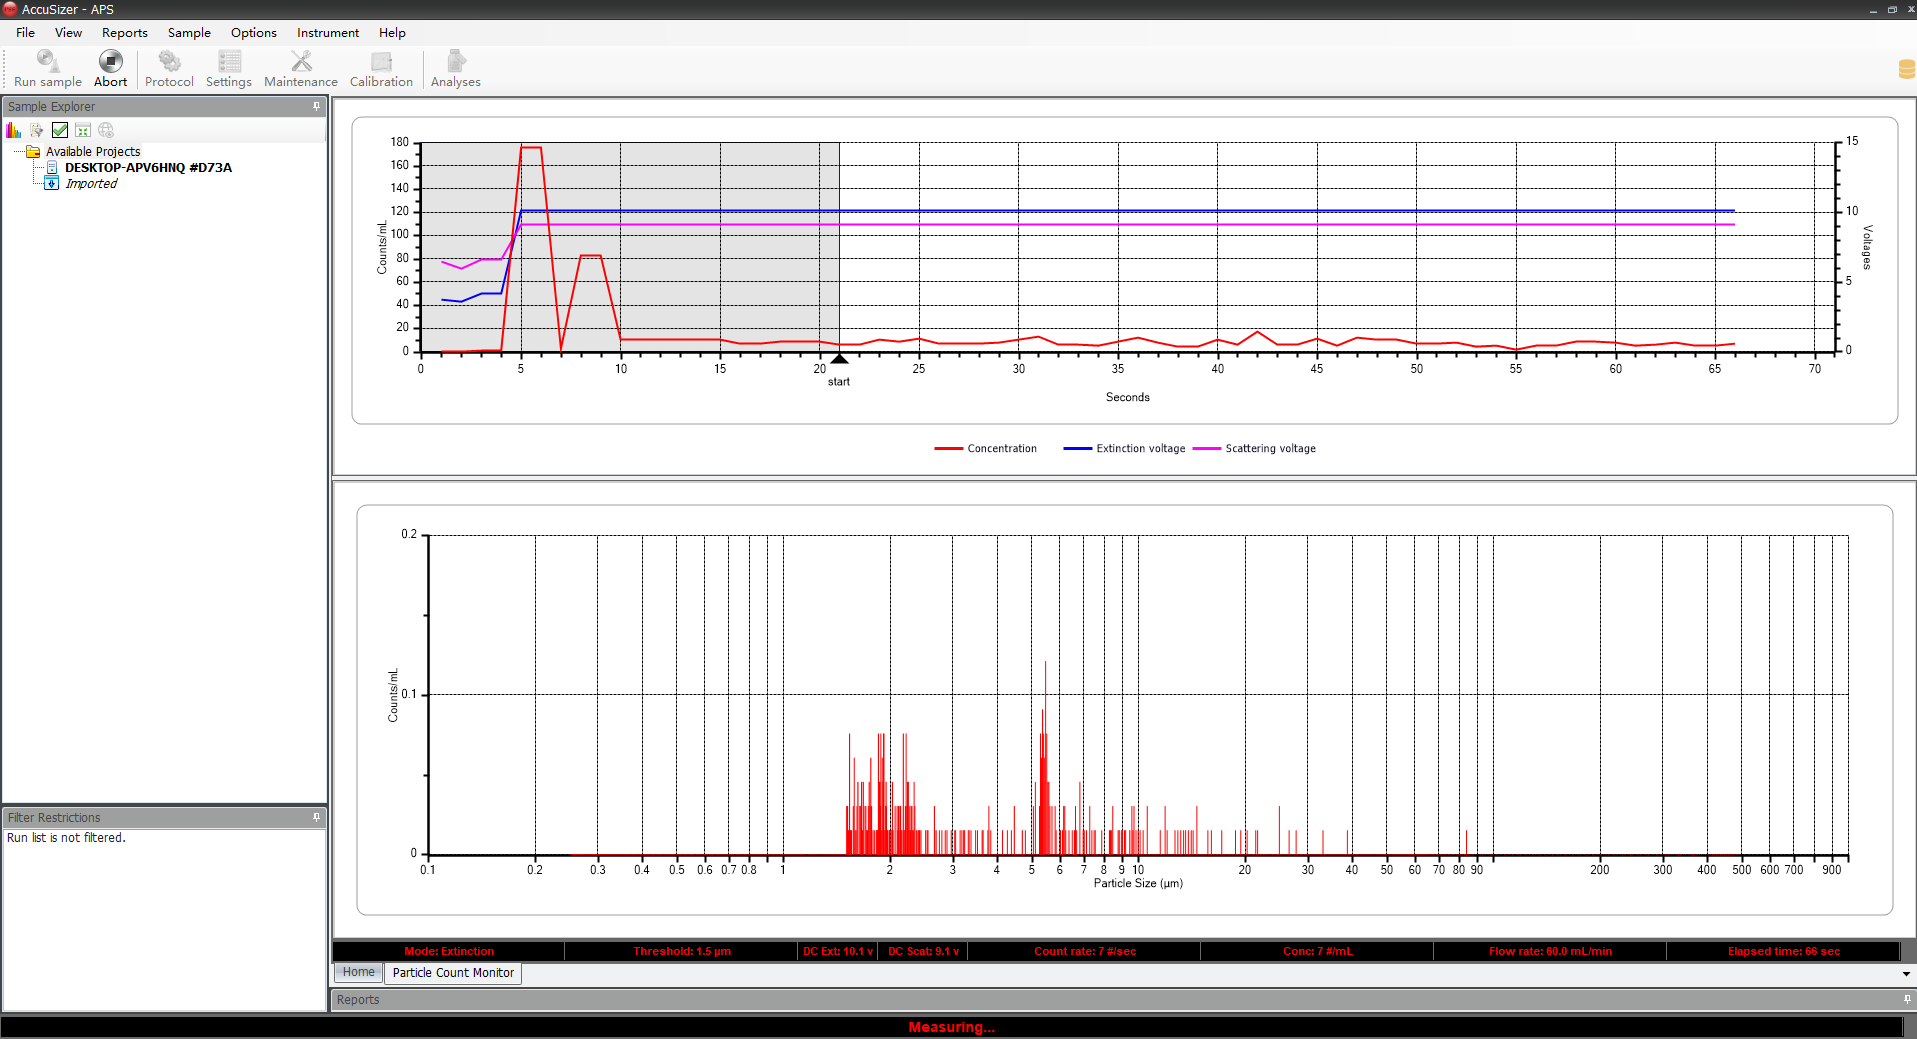Click the Run sample toolbar button
The width and height of the screenshot is (1917, 1039).
click(x=47, y=69)
